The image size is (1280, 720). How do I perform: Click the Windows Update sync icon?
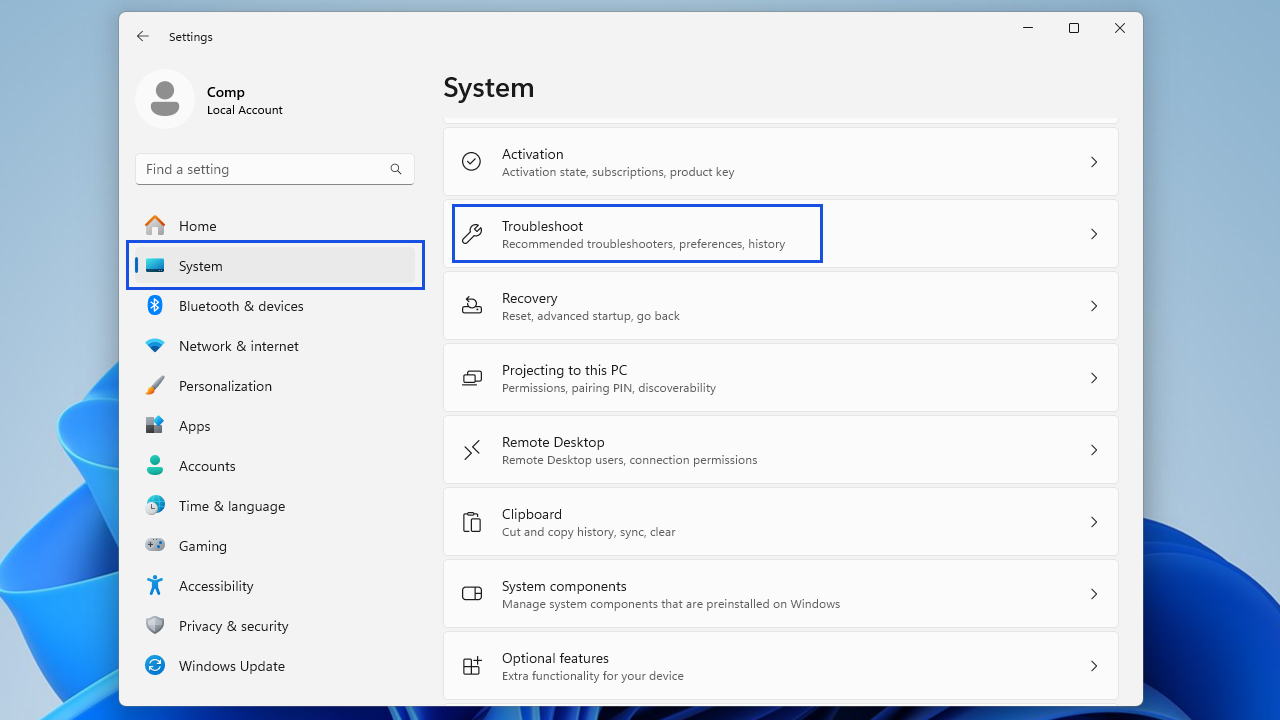coord(155,666)
